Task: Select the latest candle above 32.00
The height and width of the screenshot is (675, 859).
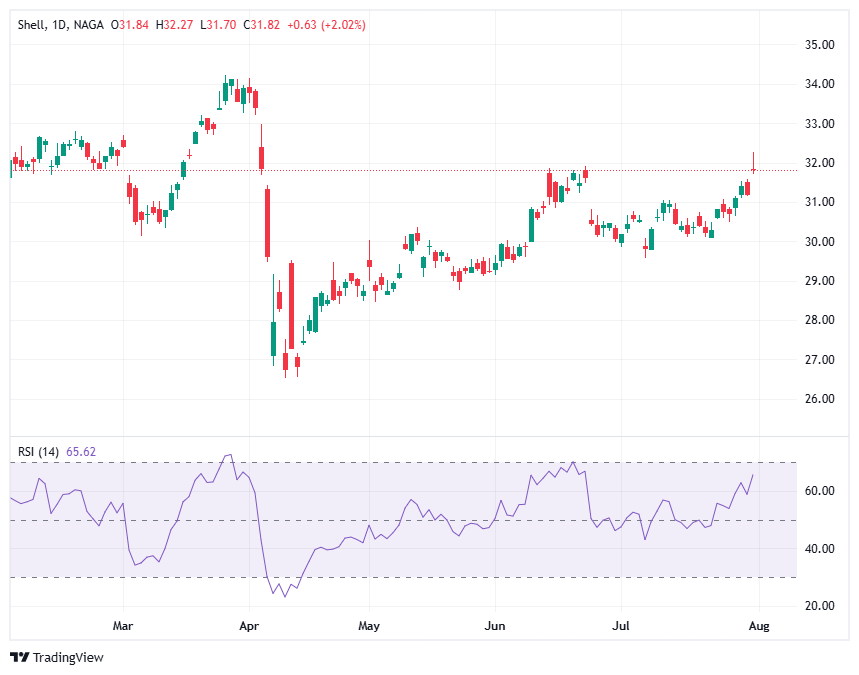Action: 754,163
